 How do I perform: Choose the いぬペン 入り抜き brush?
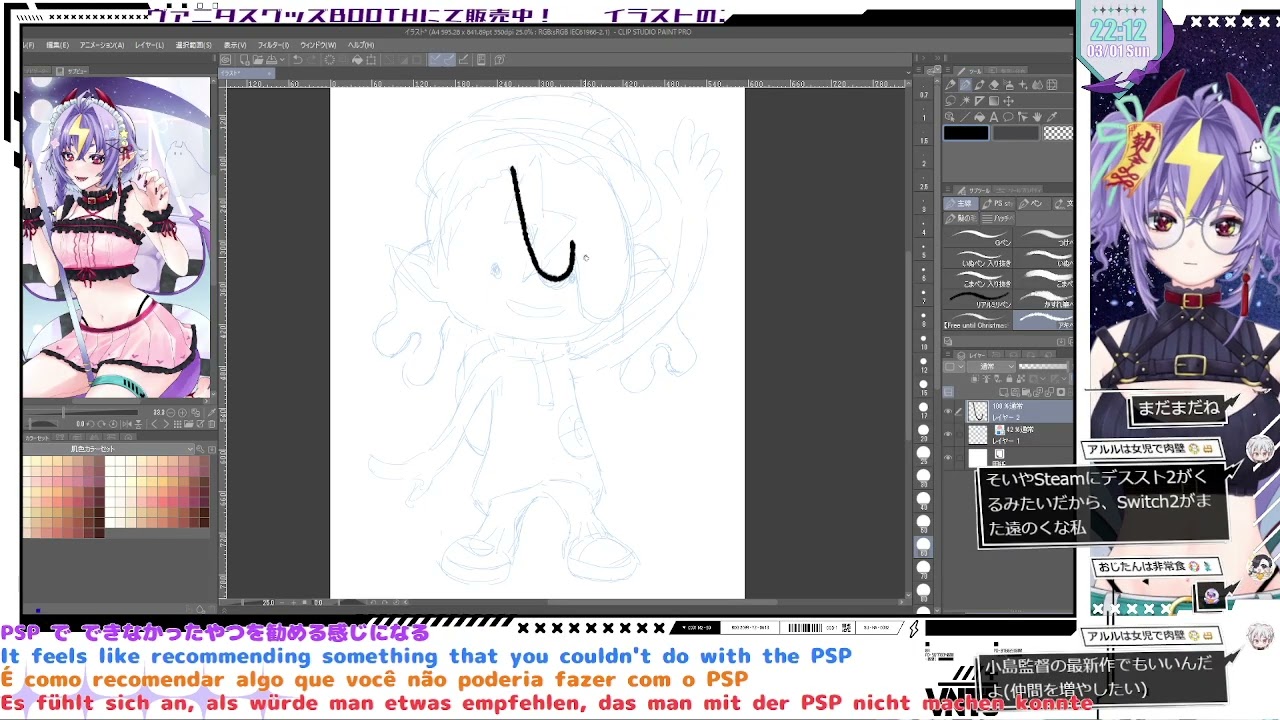pyautogui.click(x=977, y=258)
